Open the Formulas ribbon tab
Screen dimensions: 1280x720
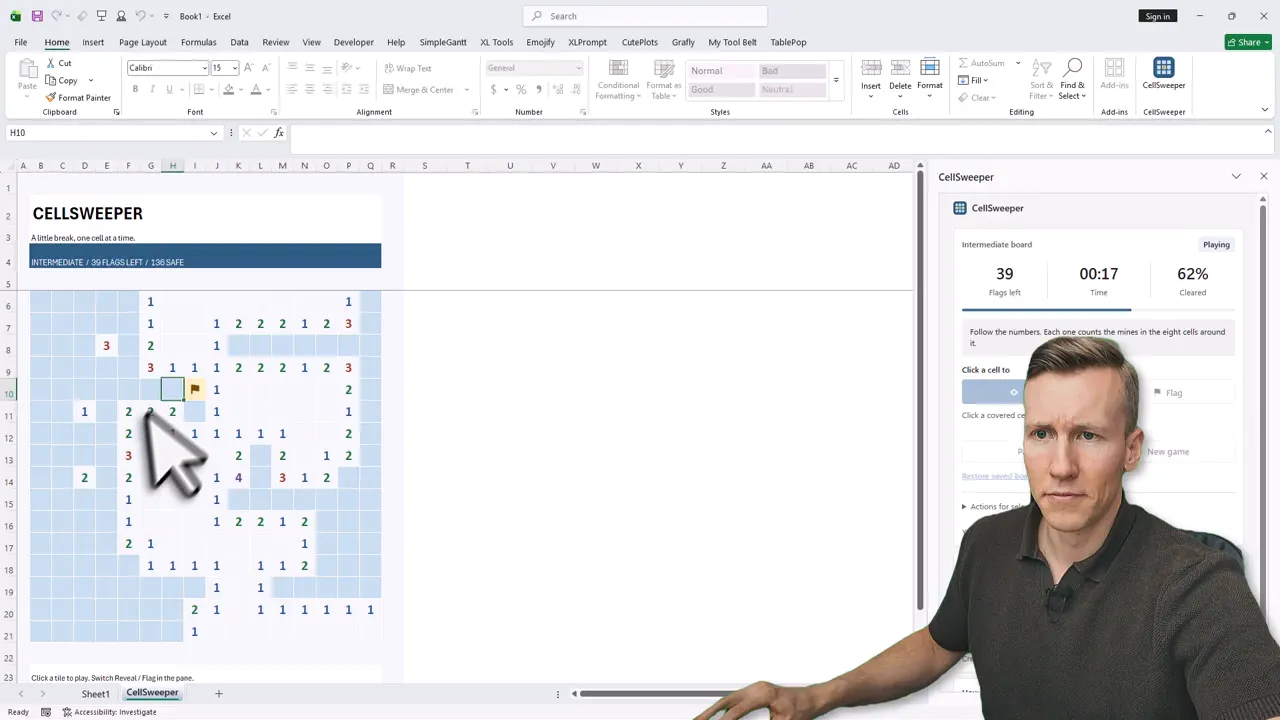[198, 42]
